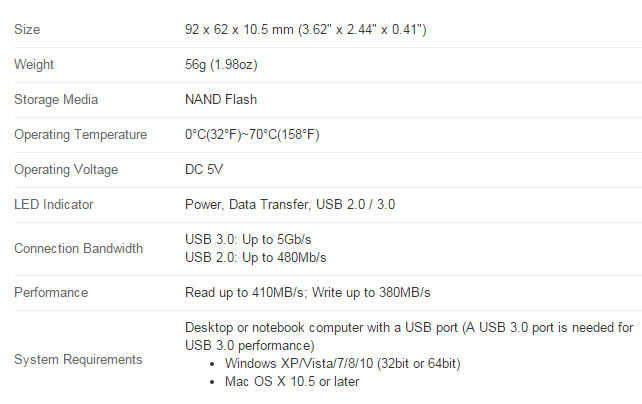Select the Performance label
The height and width of the screenshot is (404, 642).
click(x=51, y=292)
